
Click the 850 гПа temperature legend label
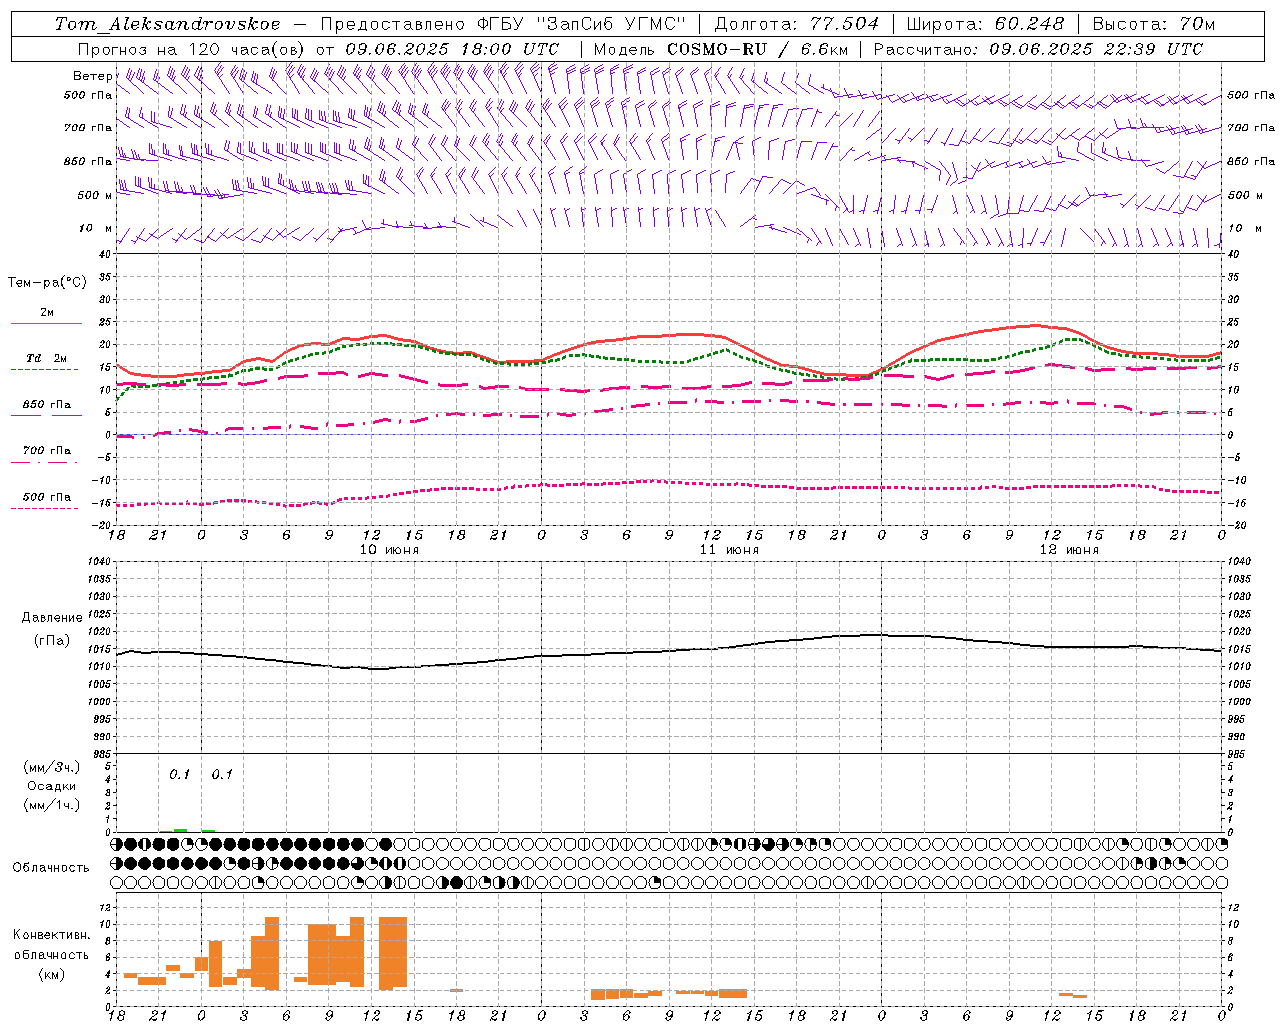pyautogui.click(x=47, y=405)
